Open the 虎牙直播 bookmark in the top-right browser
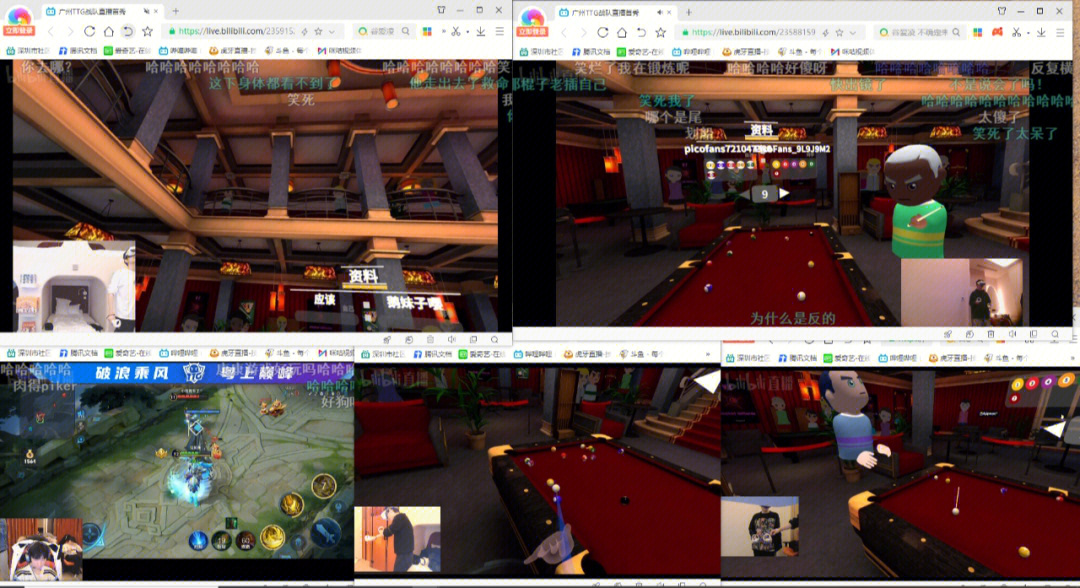 pyautogui.click(x=745, y=52)
